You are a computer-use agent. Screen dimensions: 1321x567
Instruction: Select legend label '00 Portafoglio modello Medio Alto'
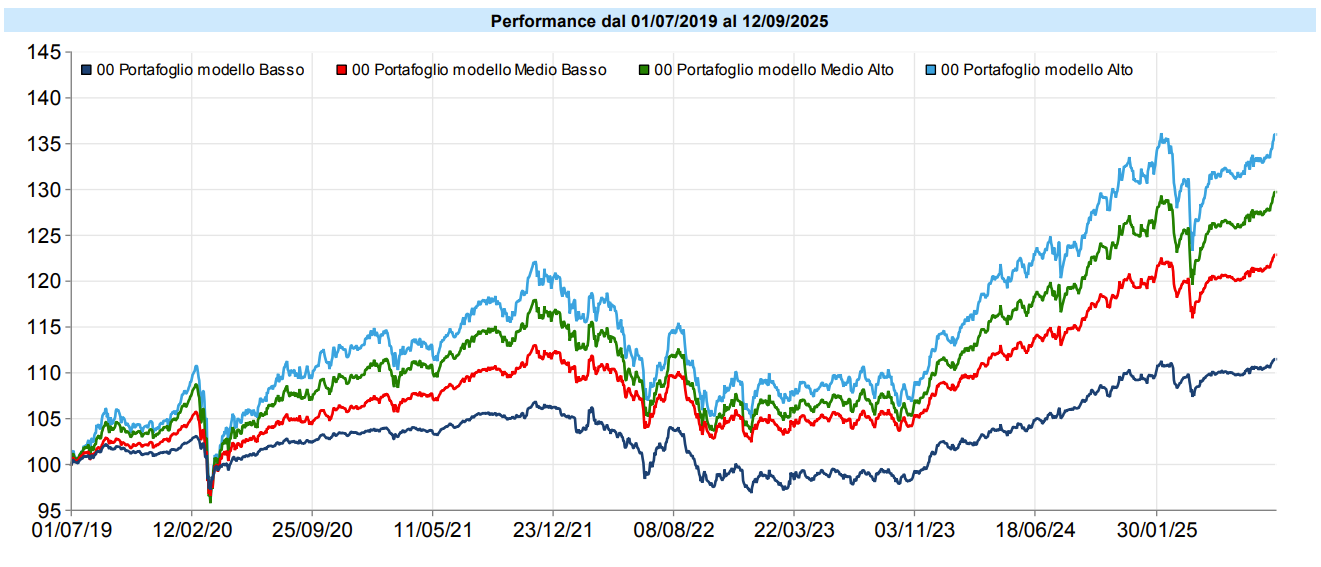click(774, 70)
